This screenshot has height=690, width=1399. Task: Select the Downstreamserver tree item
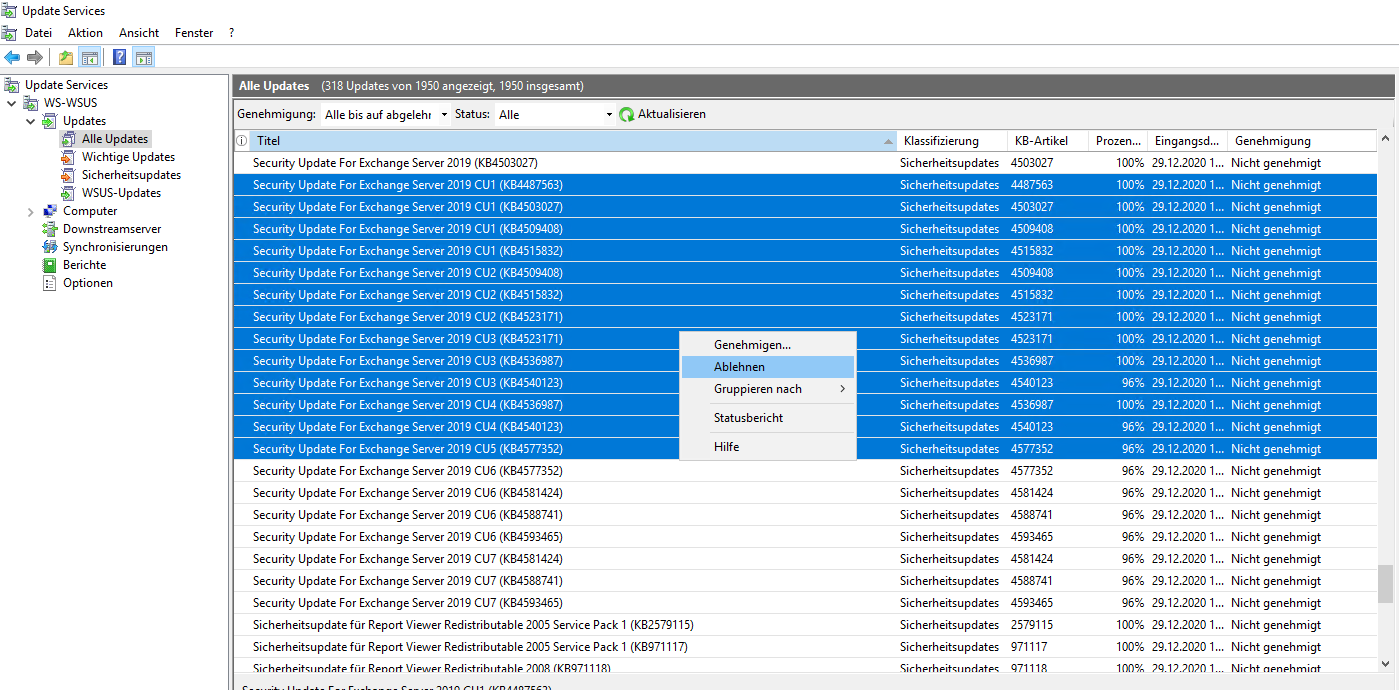tap(112, 229)
